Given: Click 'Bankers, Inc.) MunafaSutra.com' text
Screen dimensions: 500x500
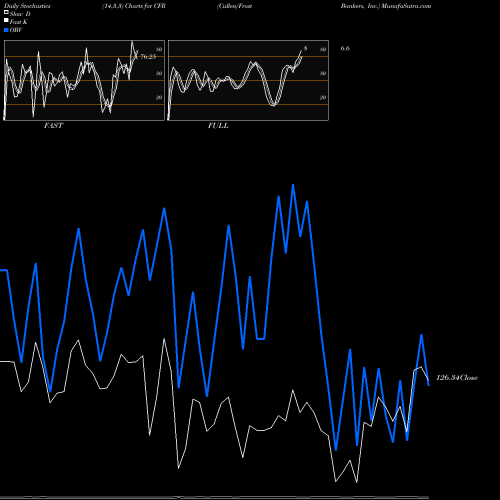Looking at the screenshot, I should (386, 6).
